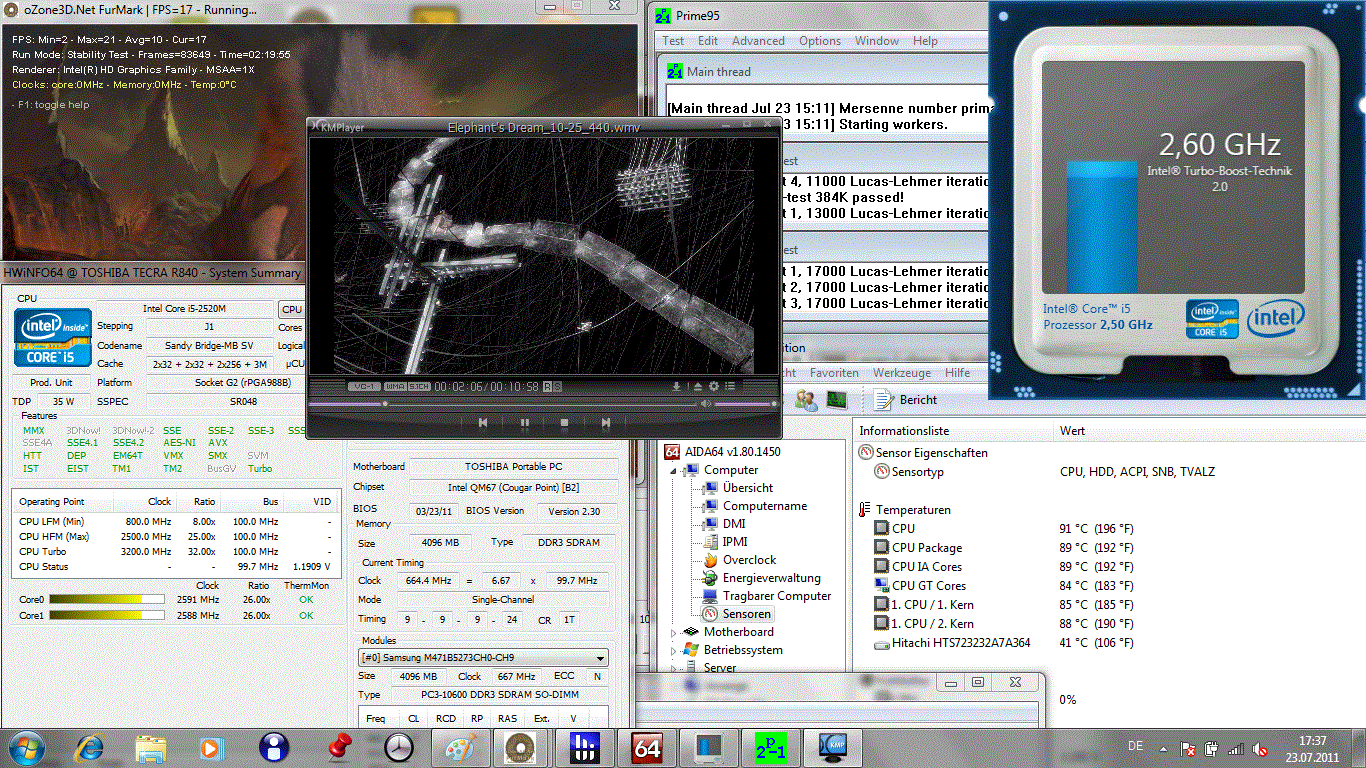1366x768 pixels.
Task: Switch to Prime95 green taskbar icon
Action: (769, 746)
